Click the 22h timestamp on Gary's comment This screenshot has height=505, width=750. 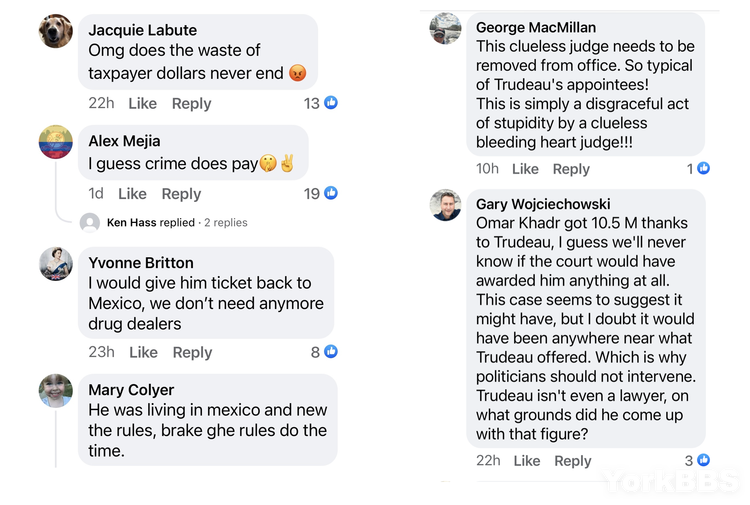click(488, 461)
